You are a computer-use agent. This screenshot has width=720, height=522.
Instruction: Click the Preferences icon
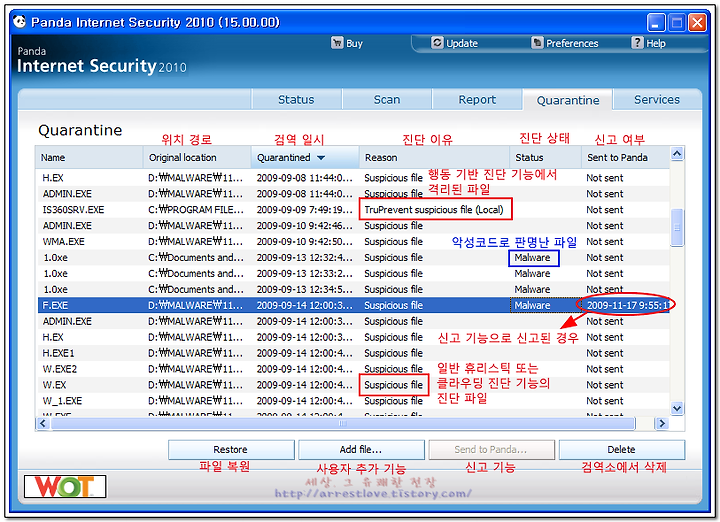point(537,43)
